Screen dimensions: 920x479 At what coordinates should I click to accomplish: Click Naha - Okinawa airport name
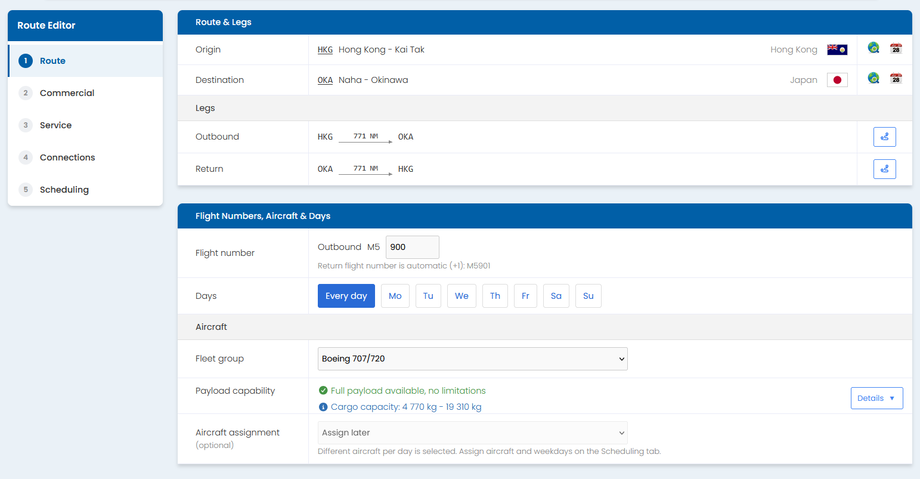coord(373,80)
